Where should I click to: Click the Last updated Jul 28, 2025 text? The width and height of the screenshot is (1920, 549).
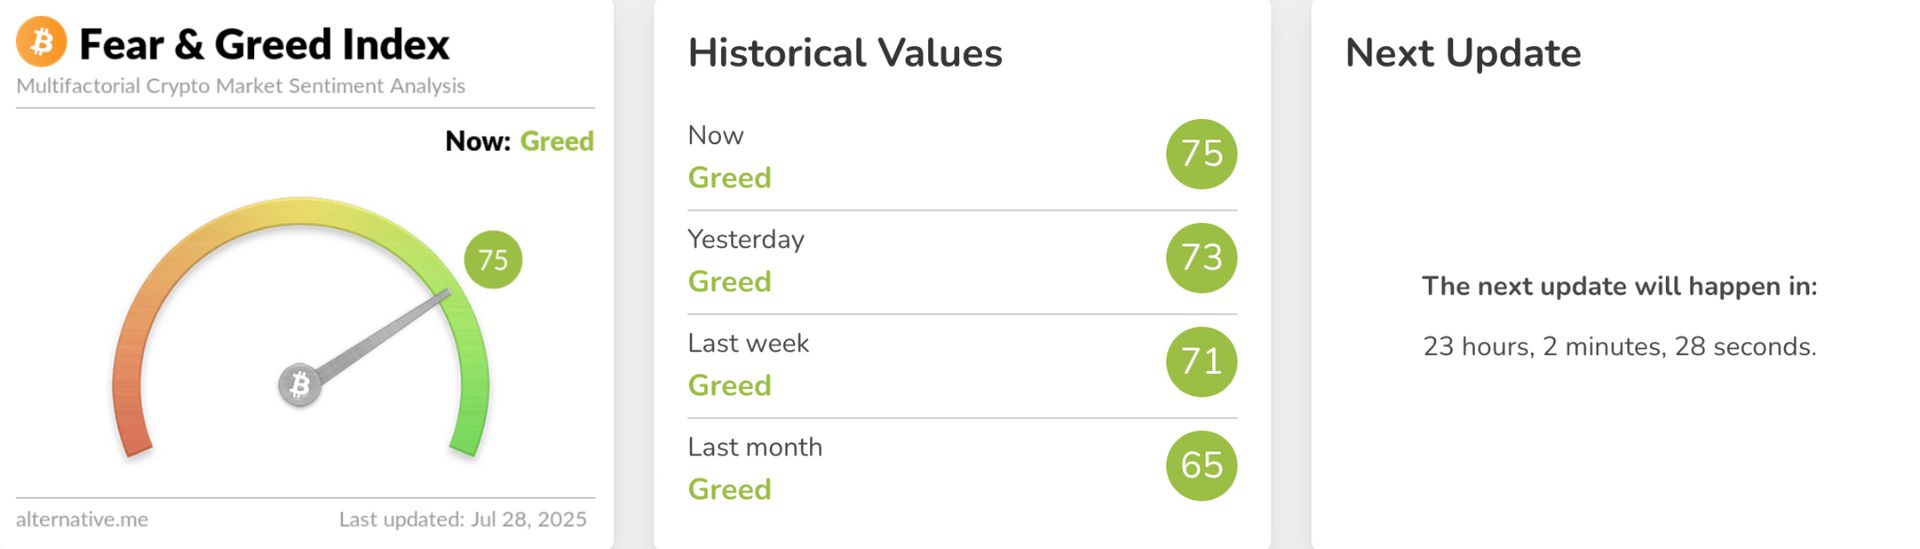click(462, 519)
